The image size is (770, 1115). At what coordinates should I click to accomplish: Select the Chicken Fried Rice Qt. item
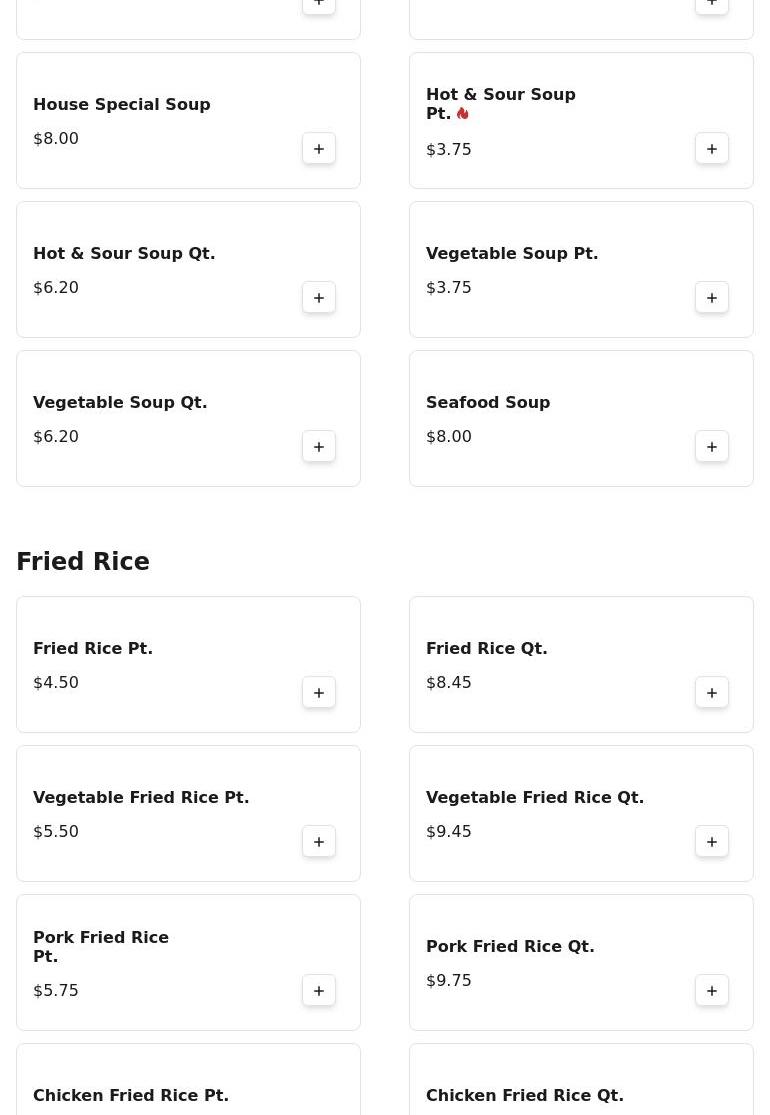point(525,1095)
